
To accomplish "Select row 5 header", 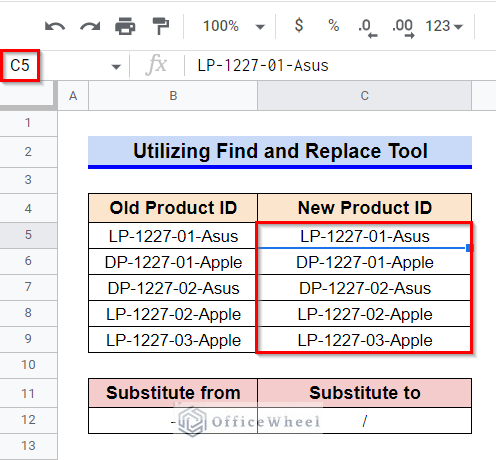I will point(28,235).
